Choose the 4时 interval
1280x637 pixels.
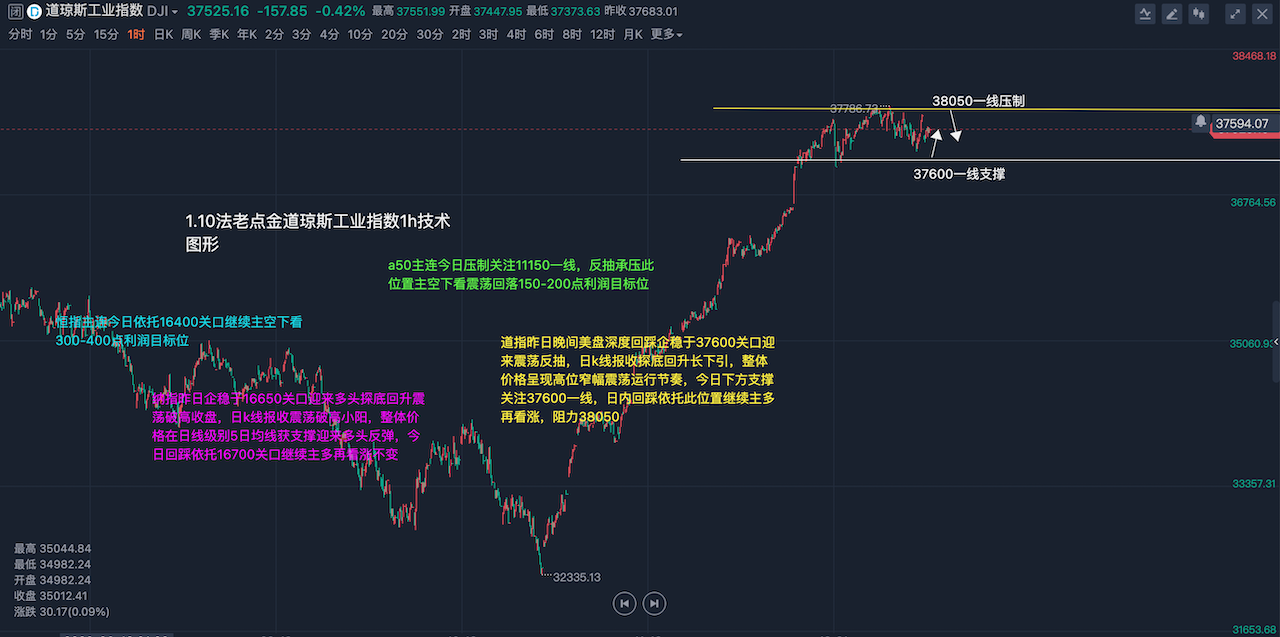pos(516,35)
